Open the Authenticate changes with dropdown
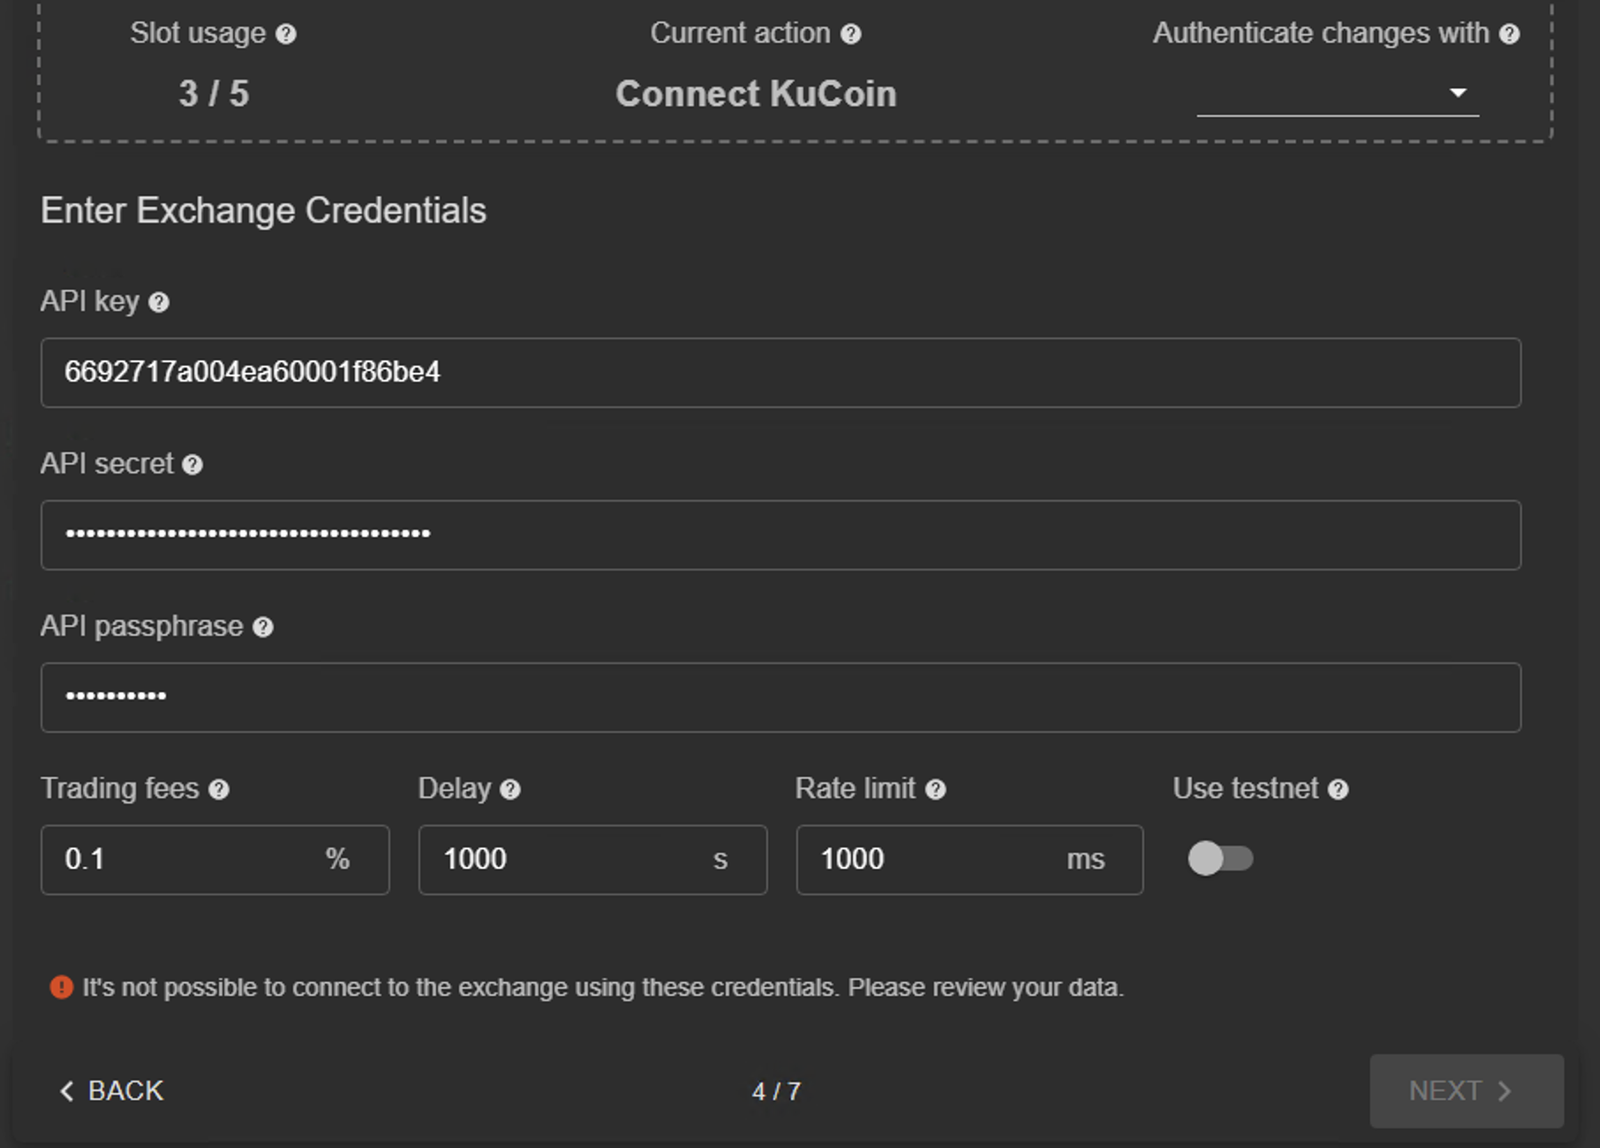Screen dimensions: 1600x1148 (x=1337, y=93)
